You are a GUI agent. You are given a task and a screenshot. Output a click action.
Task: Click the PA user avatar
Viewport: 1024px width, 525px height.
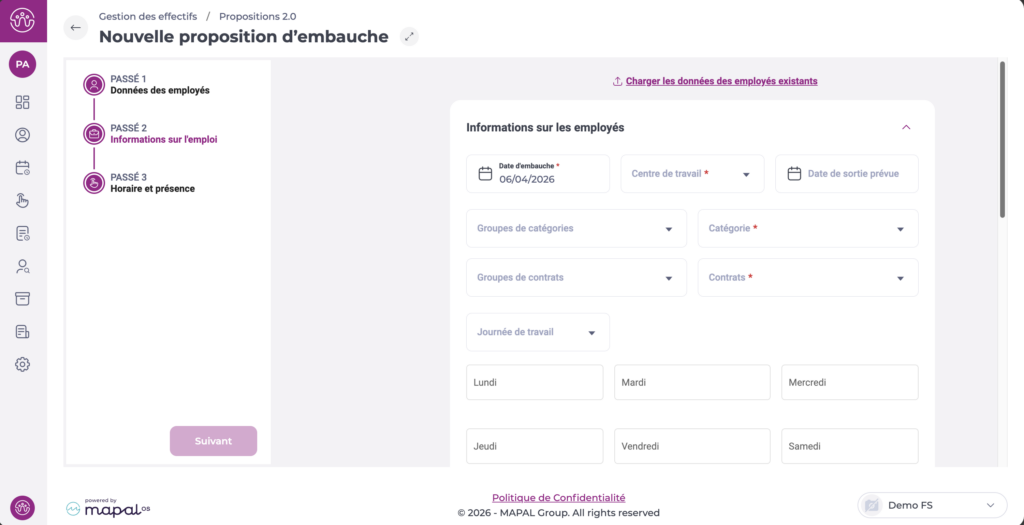(22, 64)
